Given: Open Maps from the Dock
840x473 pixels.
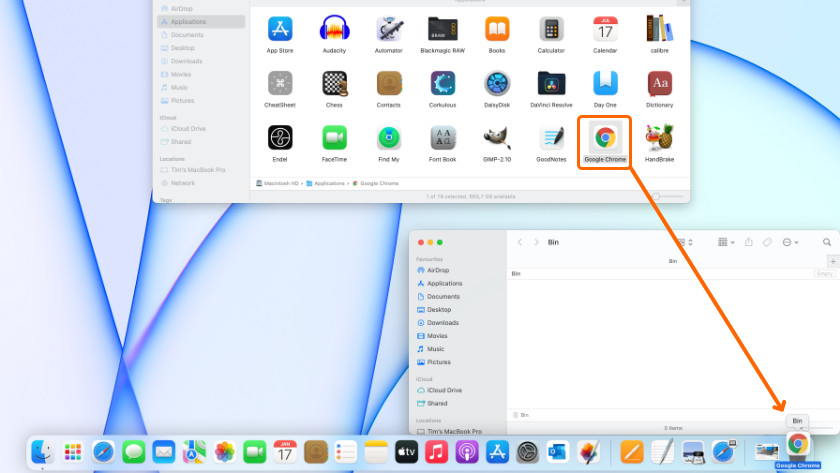Looking at the screenshot, I should 194,452.
